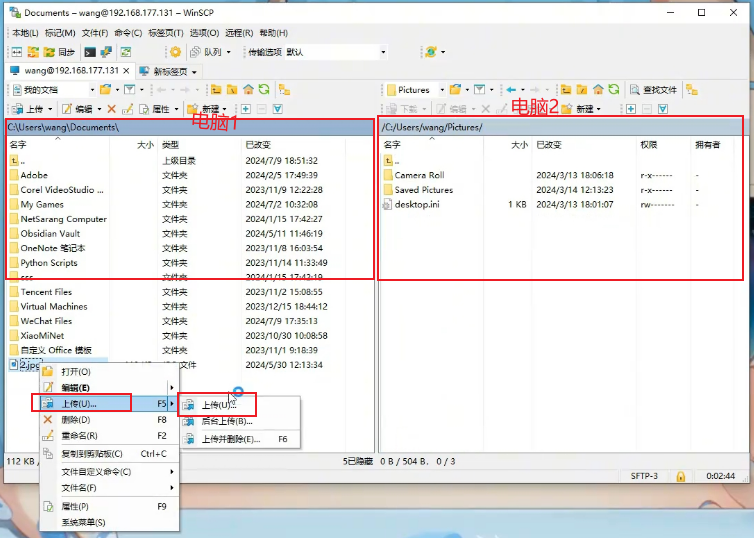Choose 属性(P) in the context menu
The image size is (754, 538).
click(109, 506)
